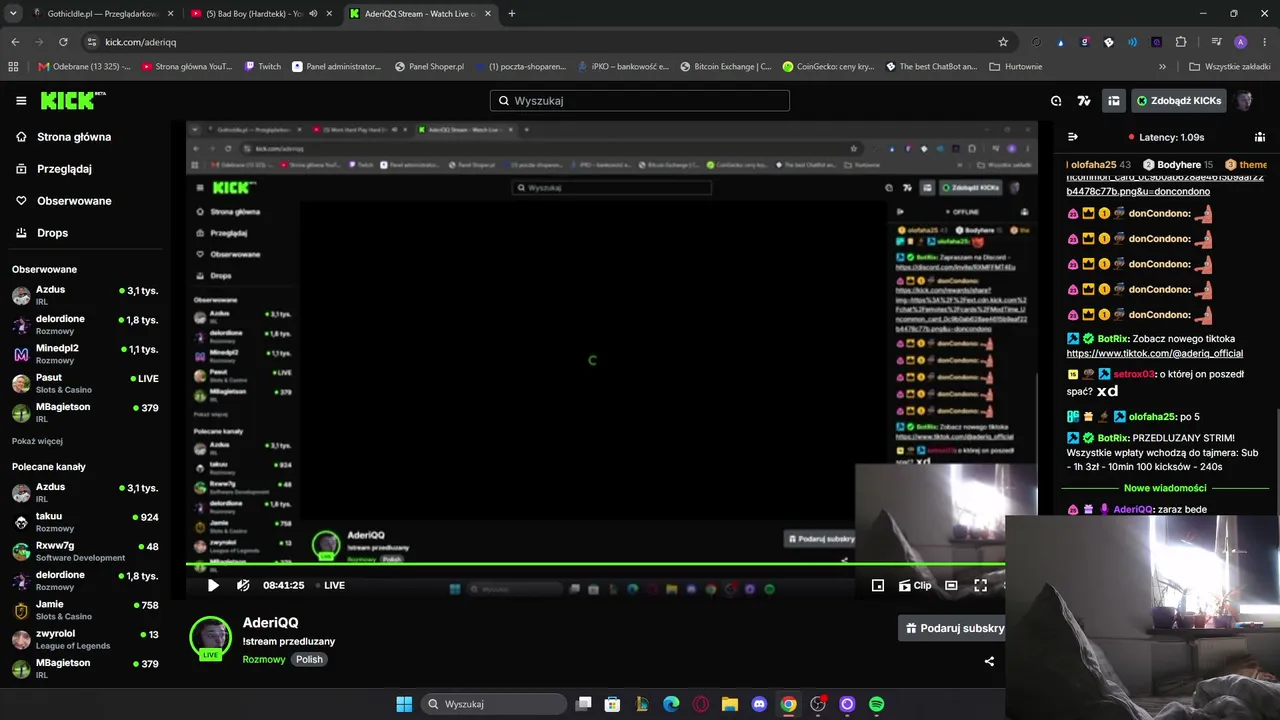Image resolution: width=1280 pixels, height=720 pixels.
Task: Click the Wyszukaj search field on Kick
Action: tap(640, 101)
